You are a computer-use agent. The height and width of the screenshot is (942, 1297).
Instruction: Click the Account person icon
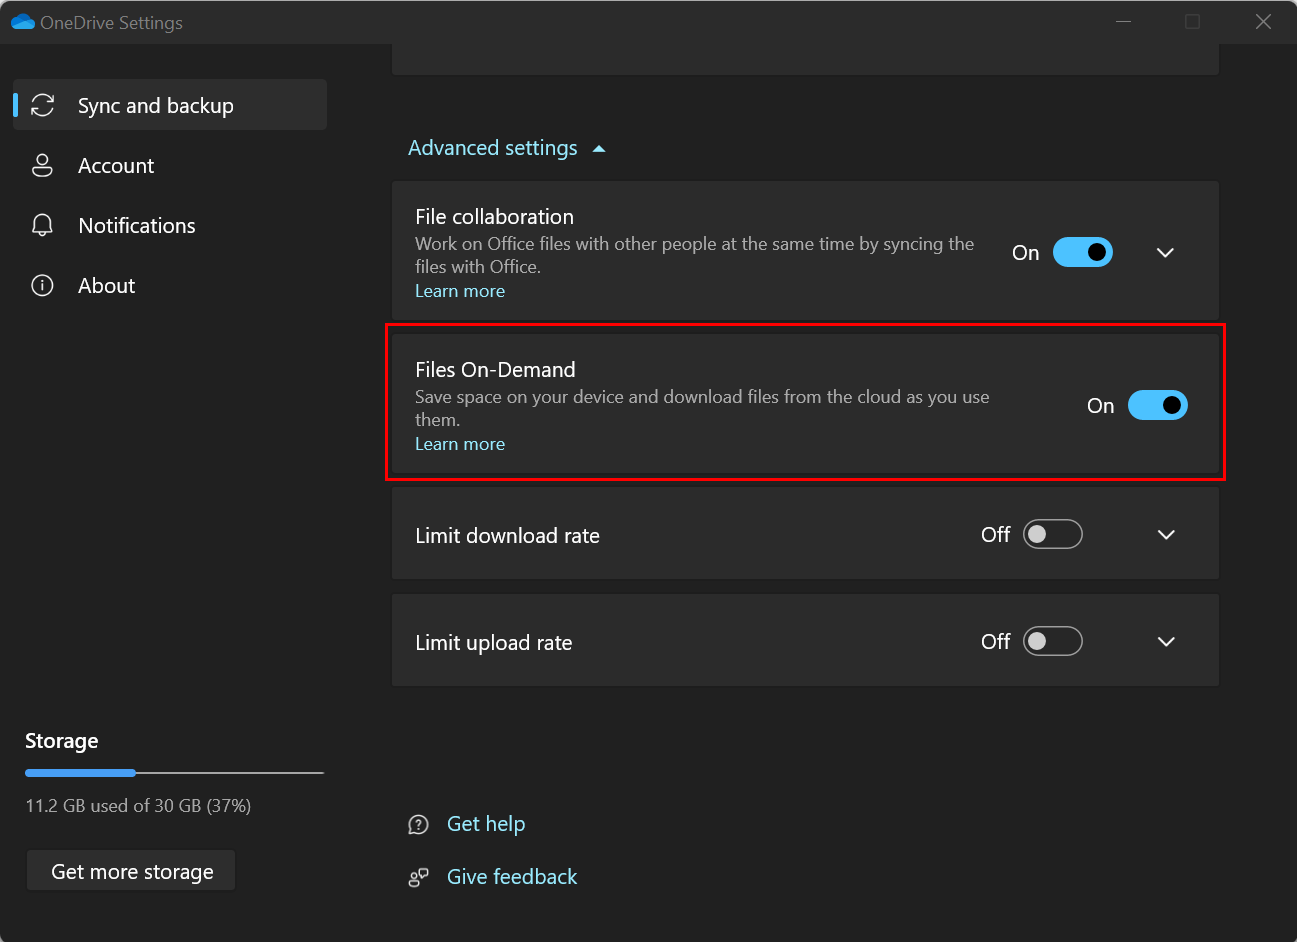click(42, 165)
